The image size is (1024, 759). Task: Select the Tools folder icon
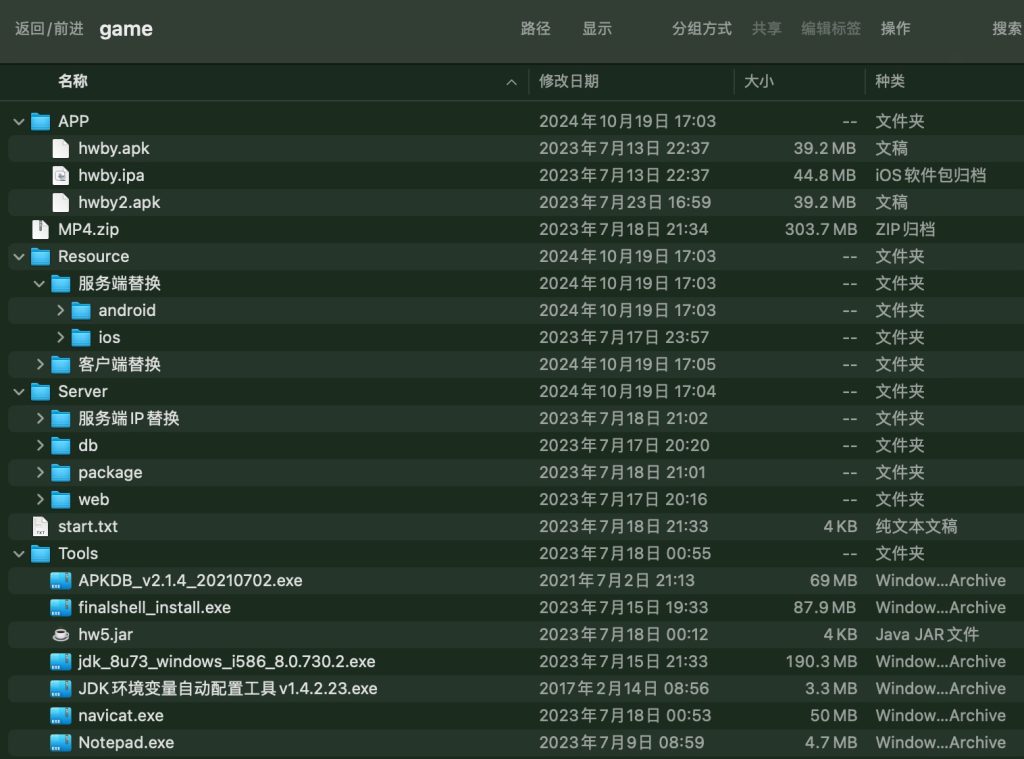click(x=40, y=553)
